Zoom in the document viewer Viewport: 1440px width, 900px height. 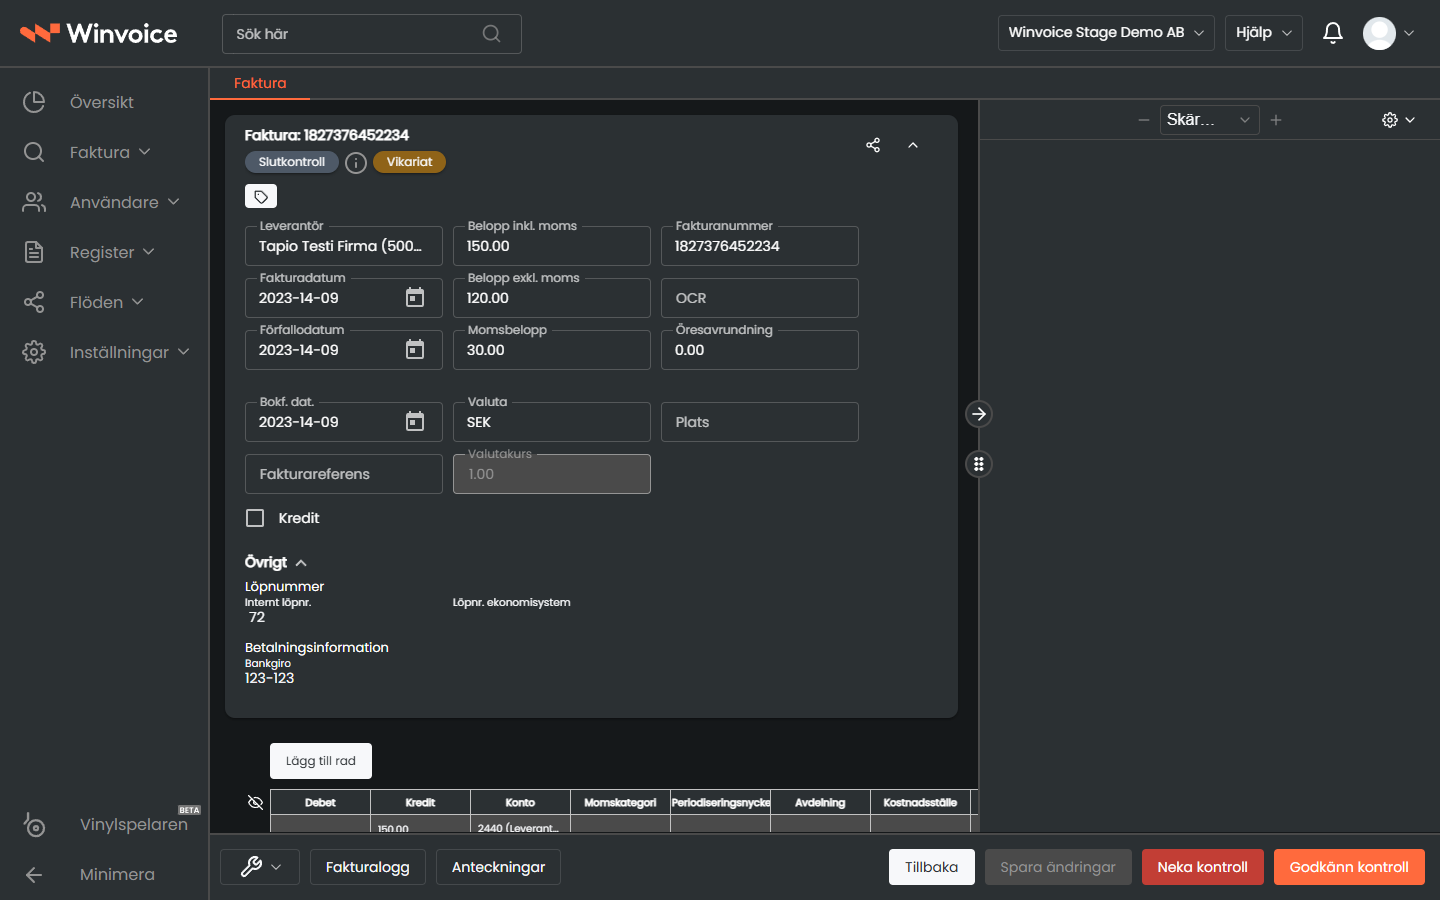tap(1276, 120)
